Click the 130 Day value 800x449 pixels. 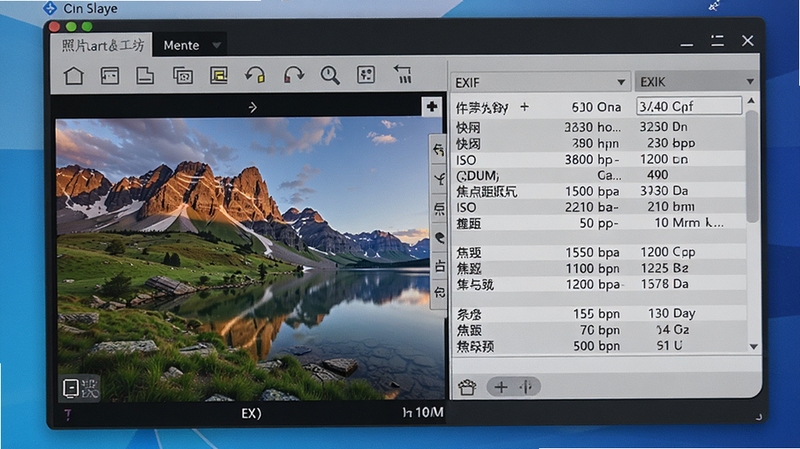[x=672, y=313]
